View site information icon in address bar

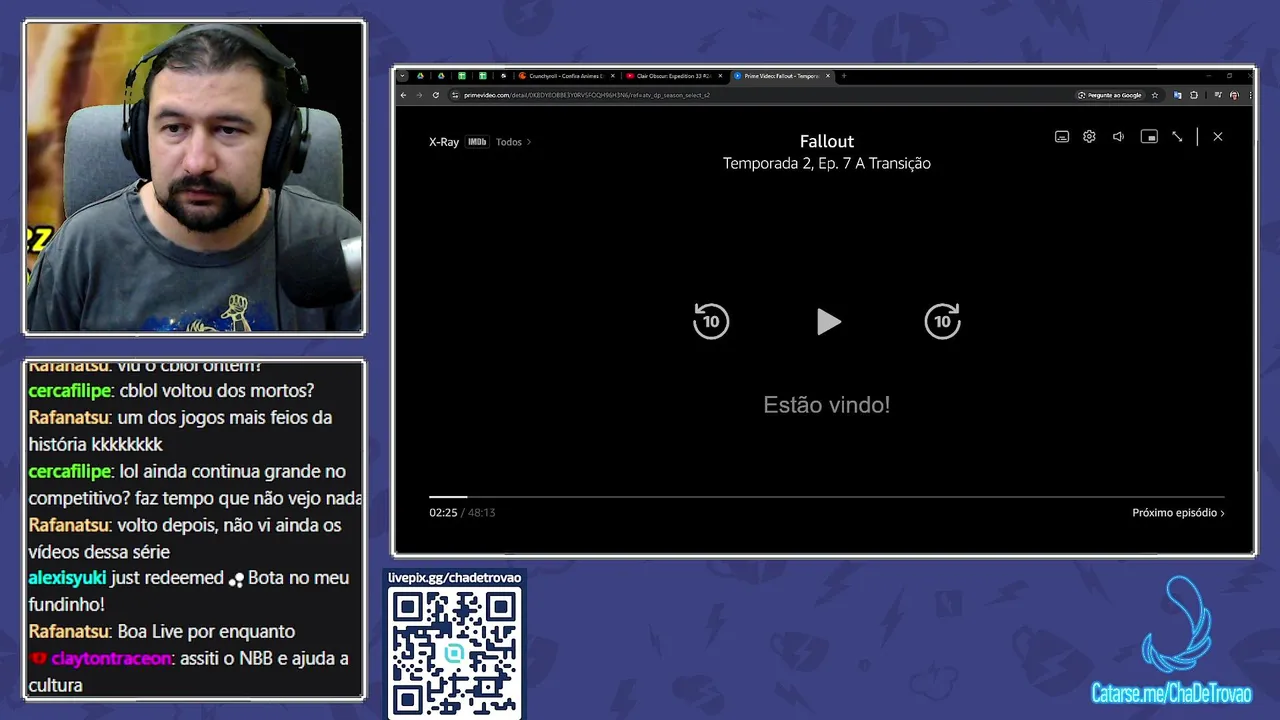(455, 95)
